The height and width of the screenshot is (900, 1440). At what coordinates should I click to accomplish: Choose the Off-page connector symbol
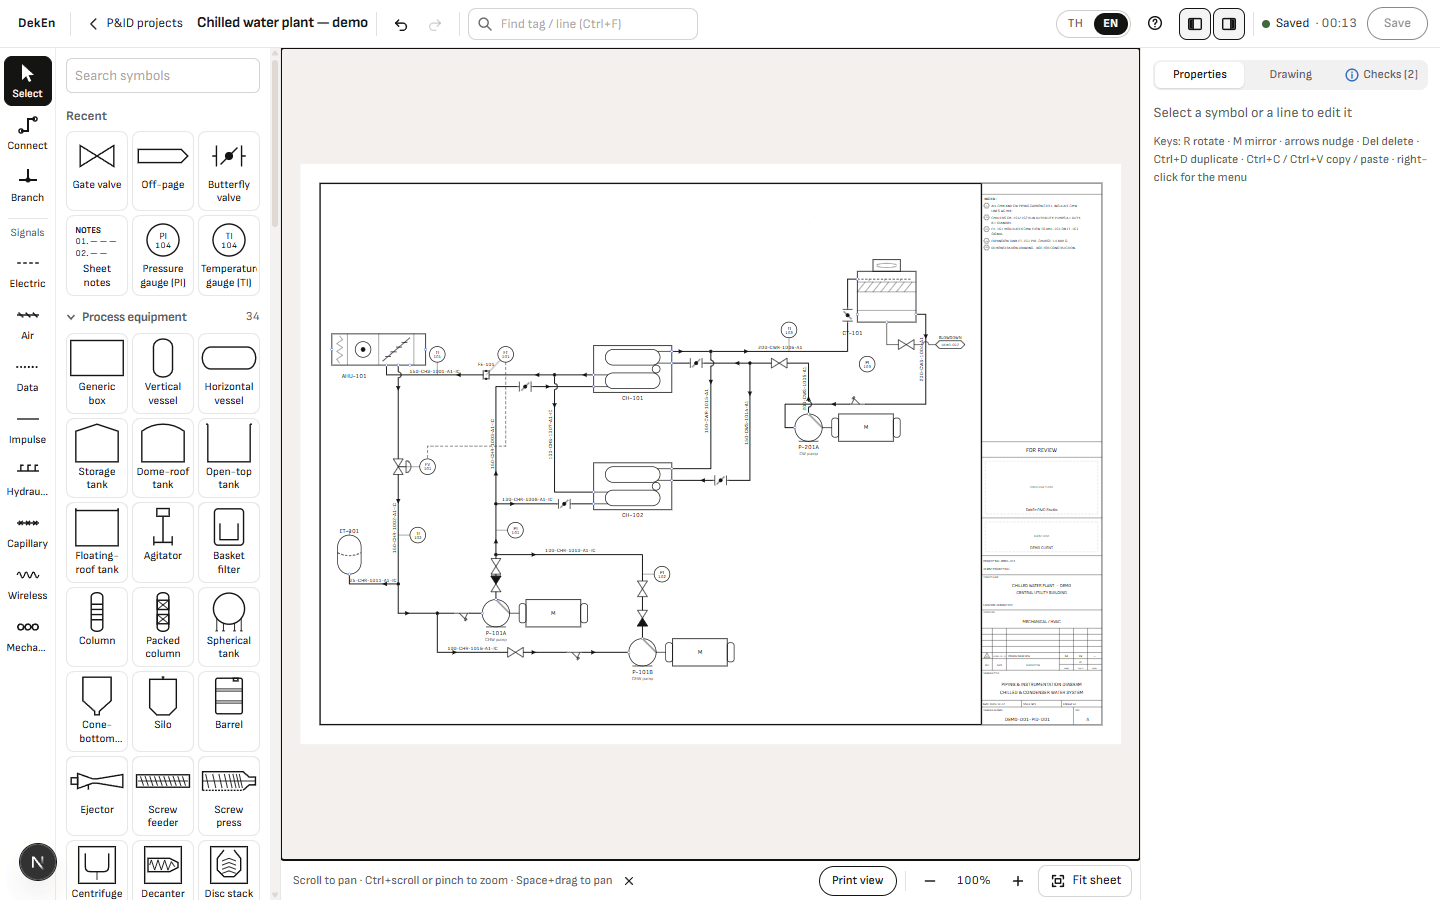click(163, 171)
